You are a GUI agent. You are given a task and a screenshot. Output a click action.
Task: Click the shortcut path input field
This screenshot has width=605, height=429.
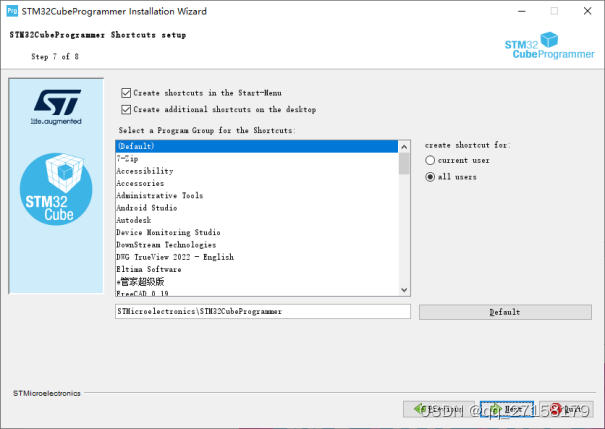(x=263, y=311)
